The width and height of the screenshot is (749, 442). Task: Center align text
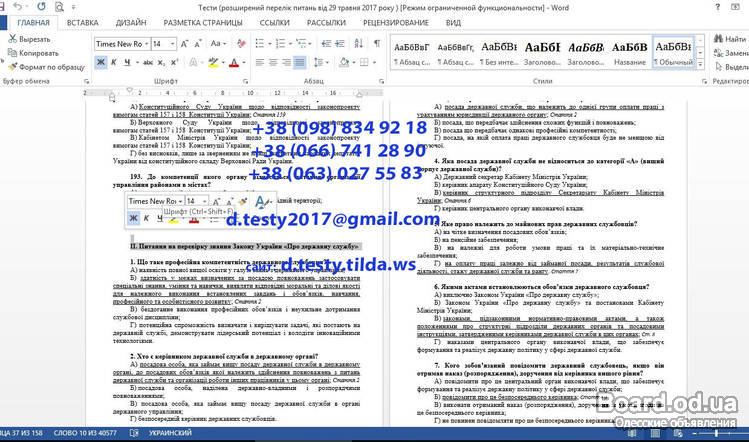point(273,62)
